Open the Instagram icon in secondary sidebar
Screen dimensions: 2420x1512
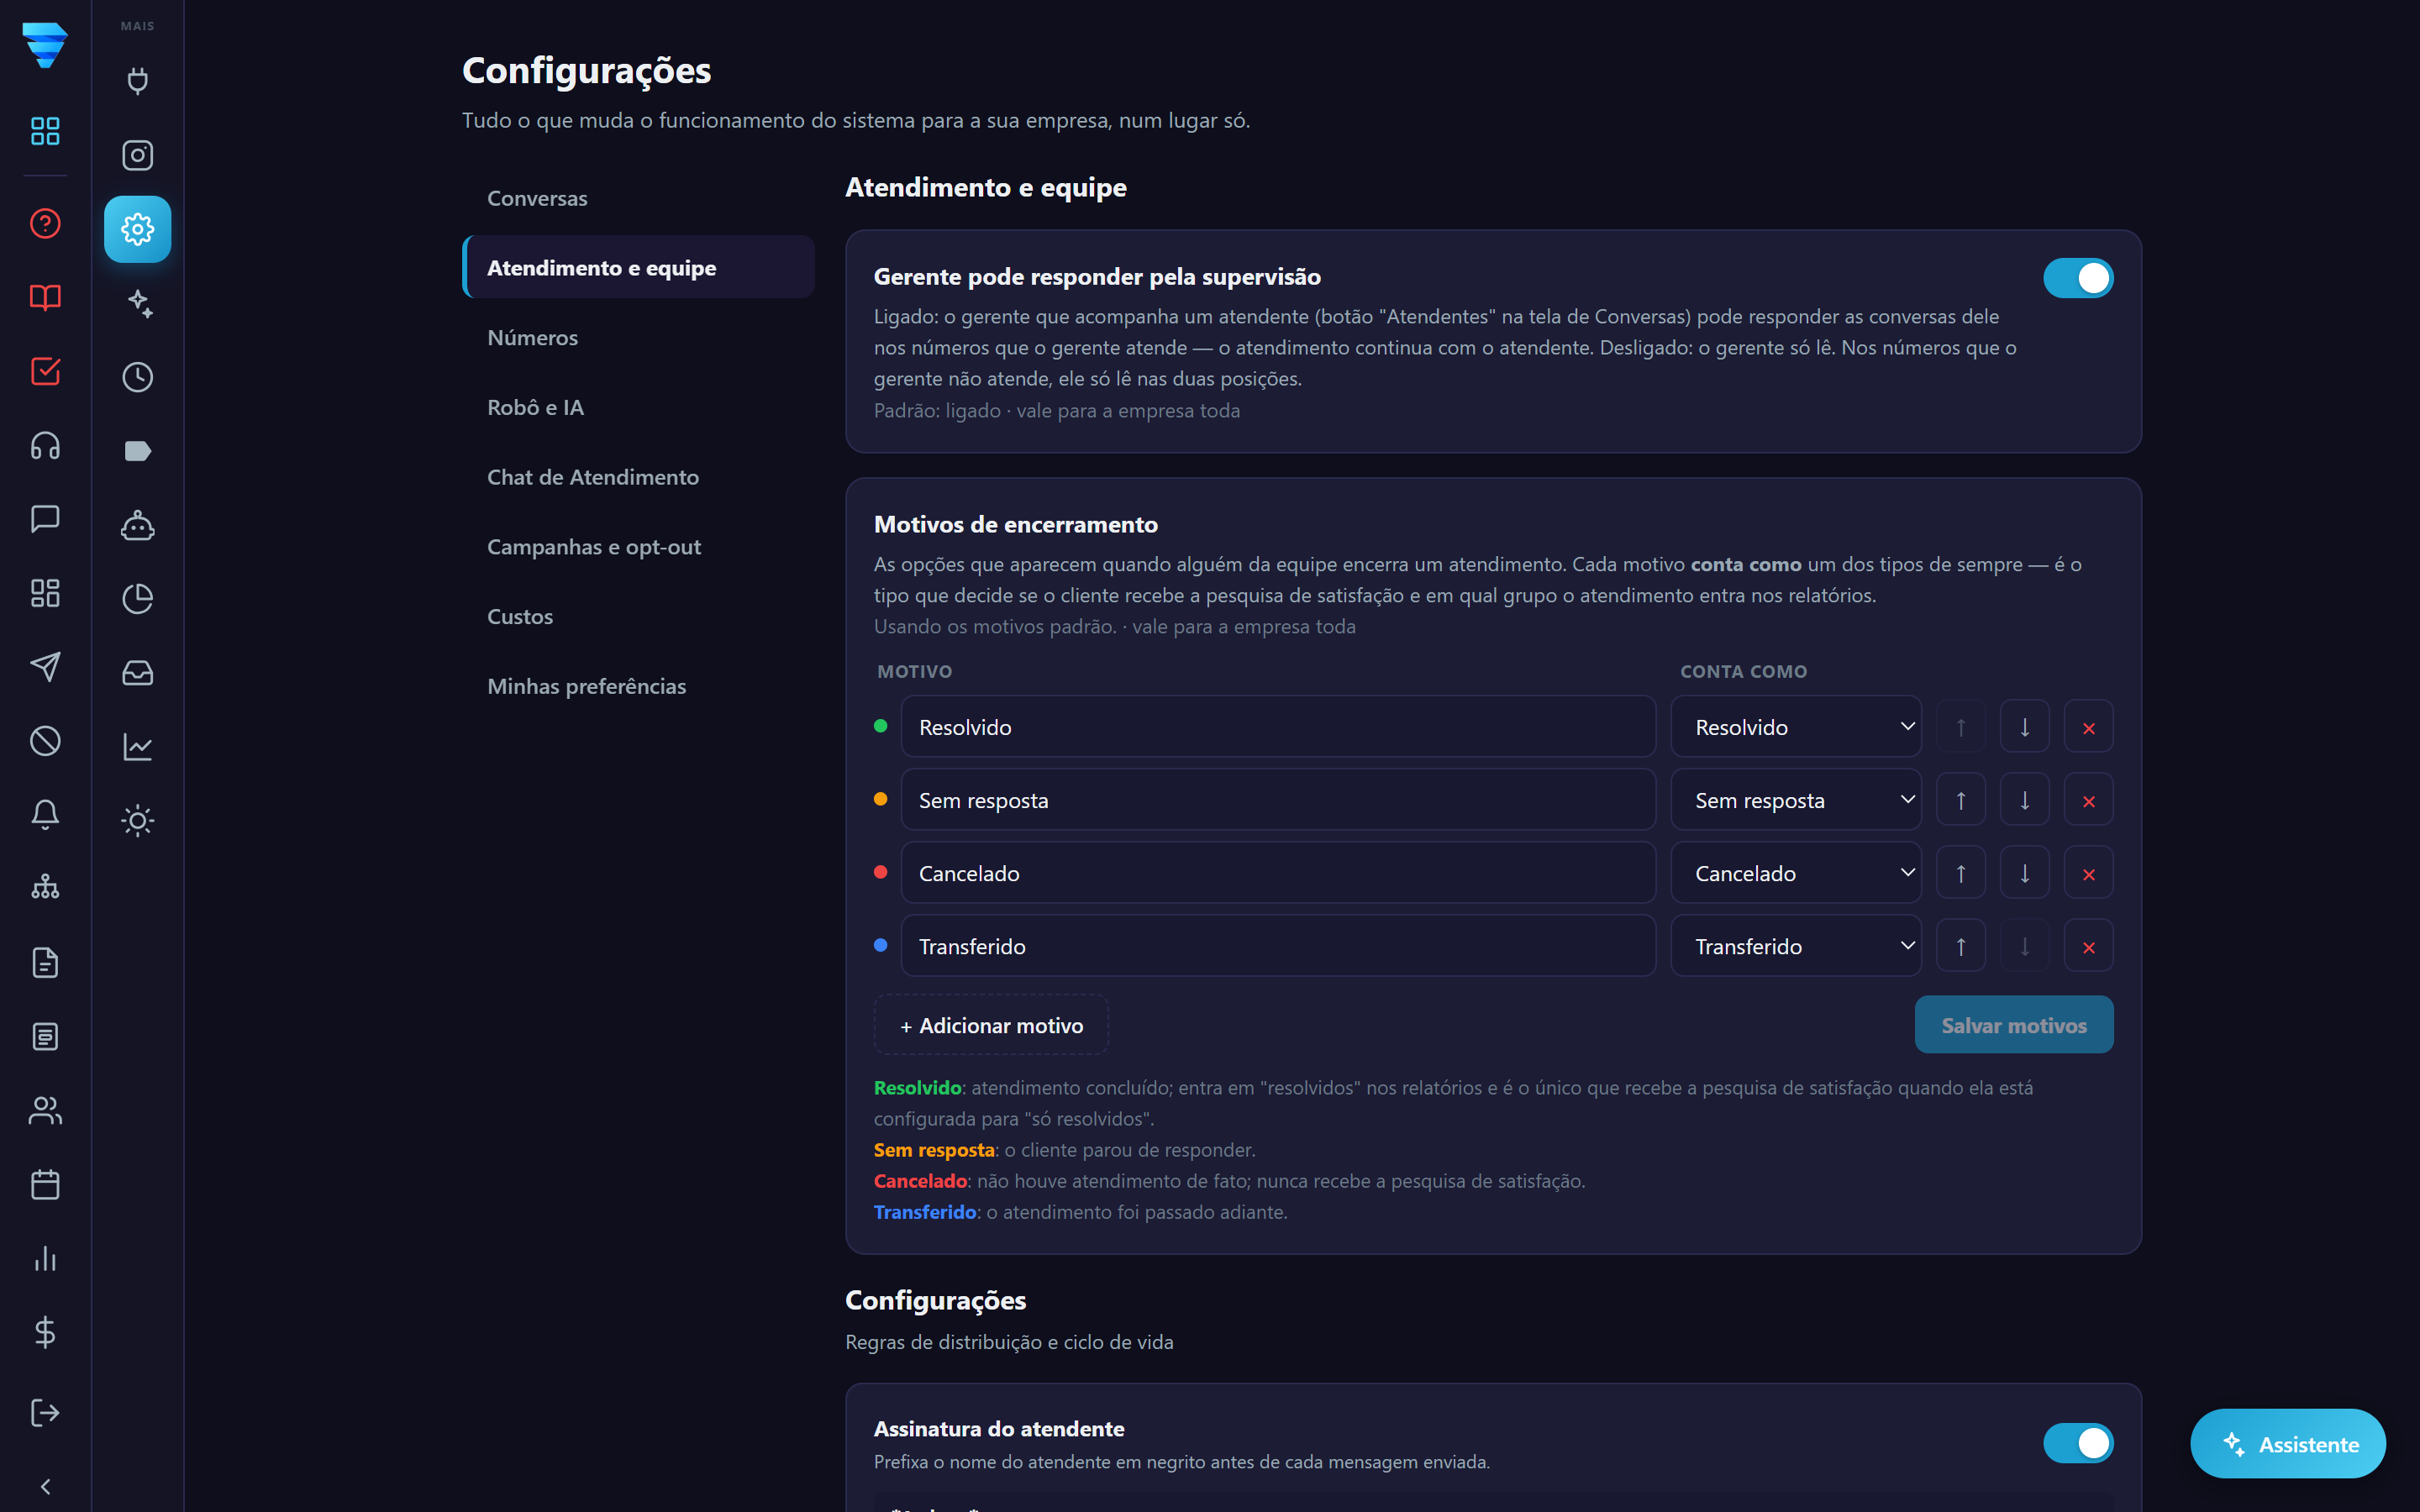(138, 155)
